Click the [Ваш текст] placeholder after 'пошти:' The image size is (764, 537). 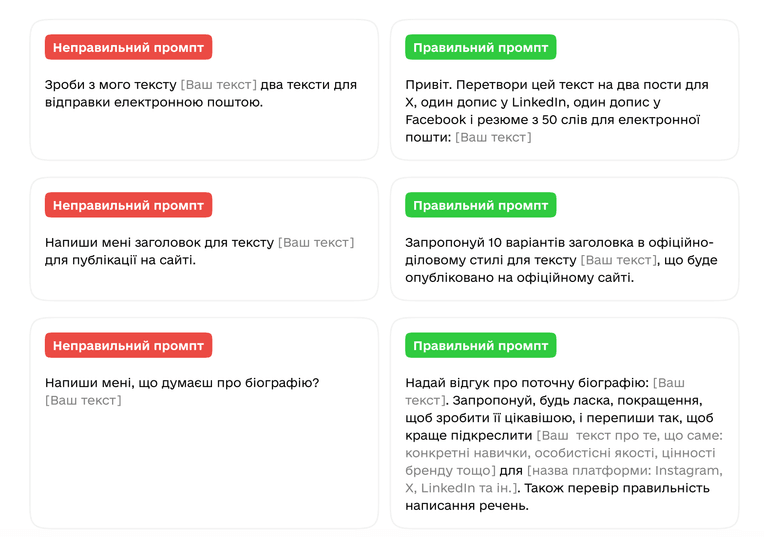(x=493, y=137)
